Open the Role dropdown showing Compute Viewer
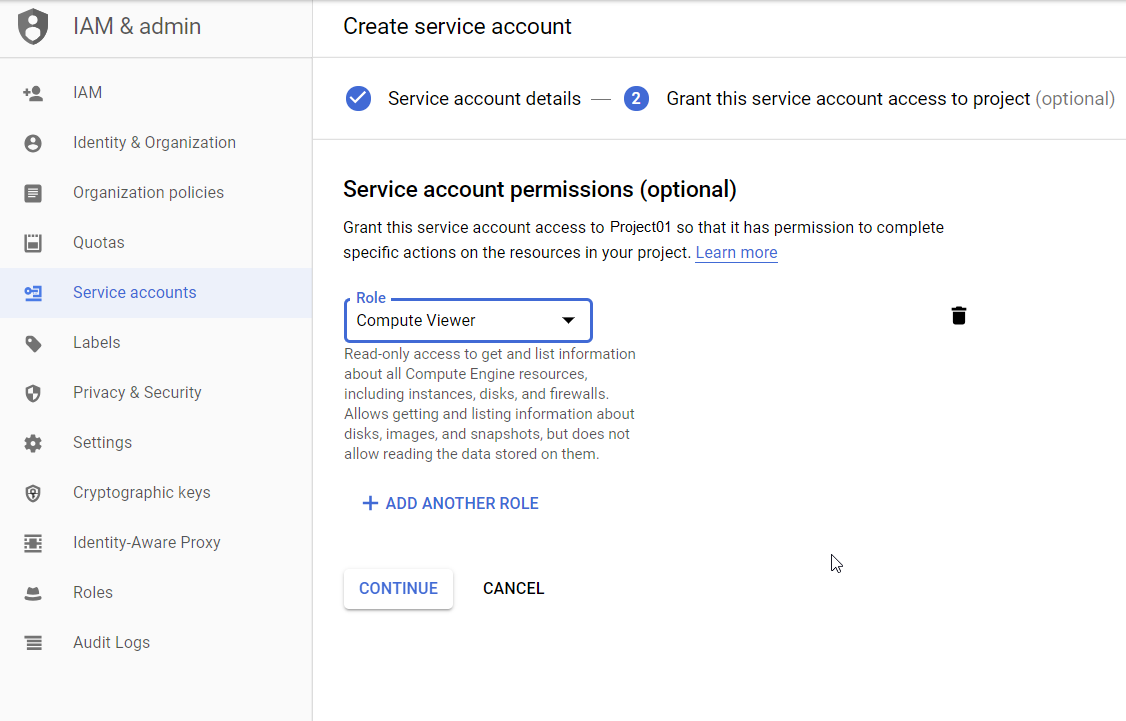Screen dimensions: 1126x721 (468, 320)
